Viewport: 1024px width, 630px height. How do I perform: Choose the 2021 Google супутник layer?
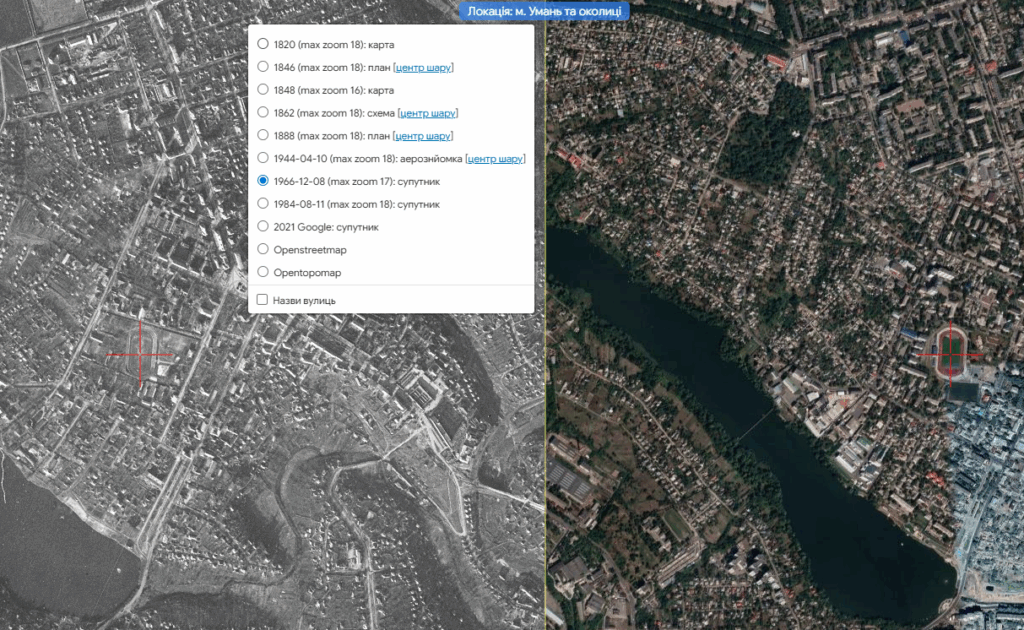click(x=263, y=227)
